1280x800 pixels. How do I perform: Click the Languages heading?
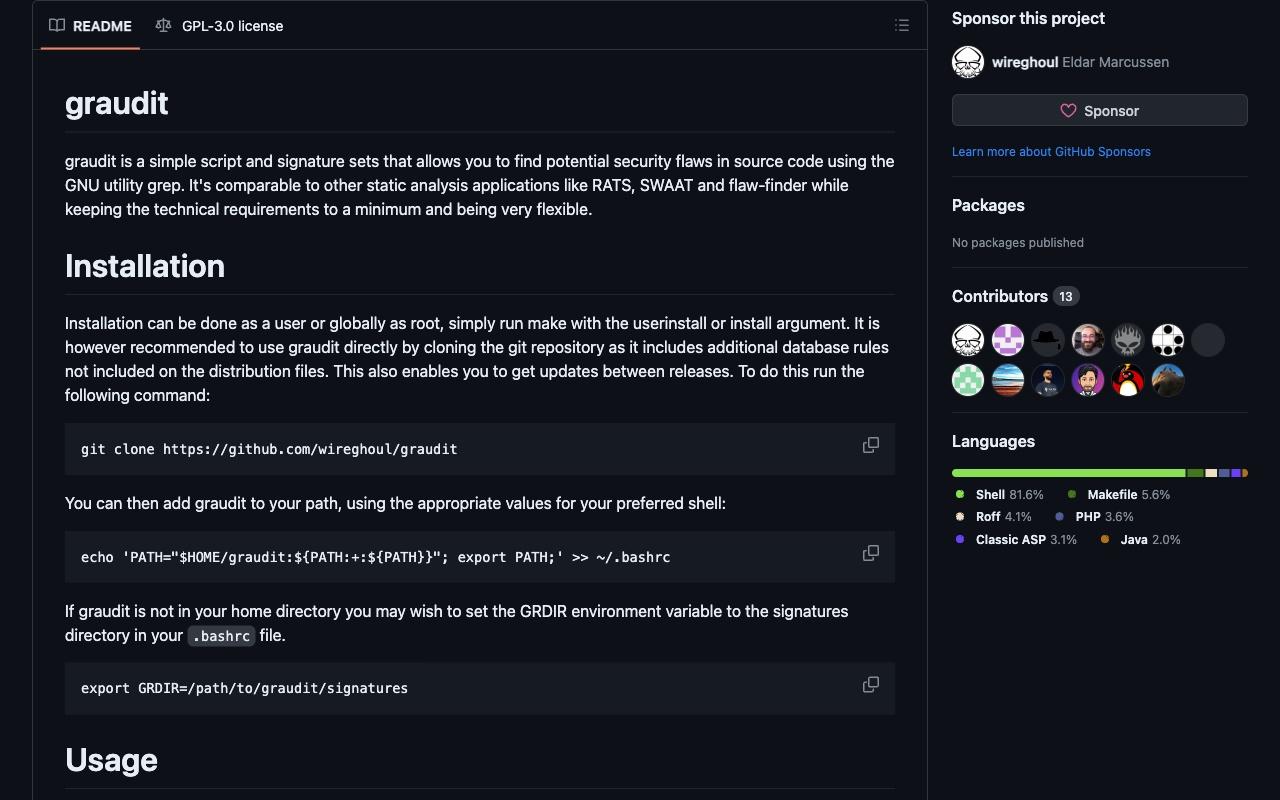(x=993, y=441)
